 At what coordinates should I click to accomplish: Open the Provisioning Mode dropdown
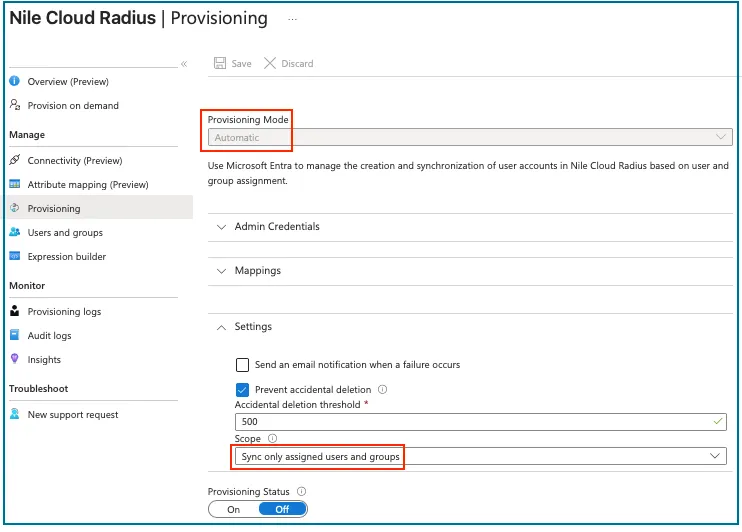pyautogui.click(x=470, y=137)
